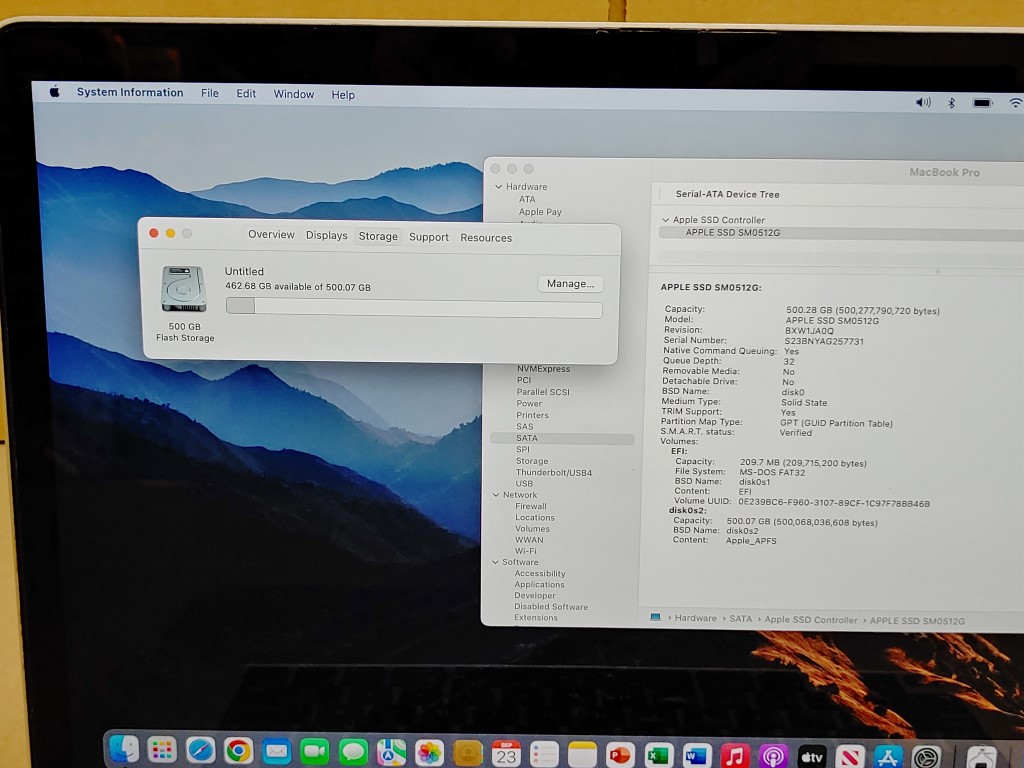
Task: Click the Manage... storage button
Action: point(571,283)
